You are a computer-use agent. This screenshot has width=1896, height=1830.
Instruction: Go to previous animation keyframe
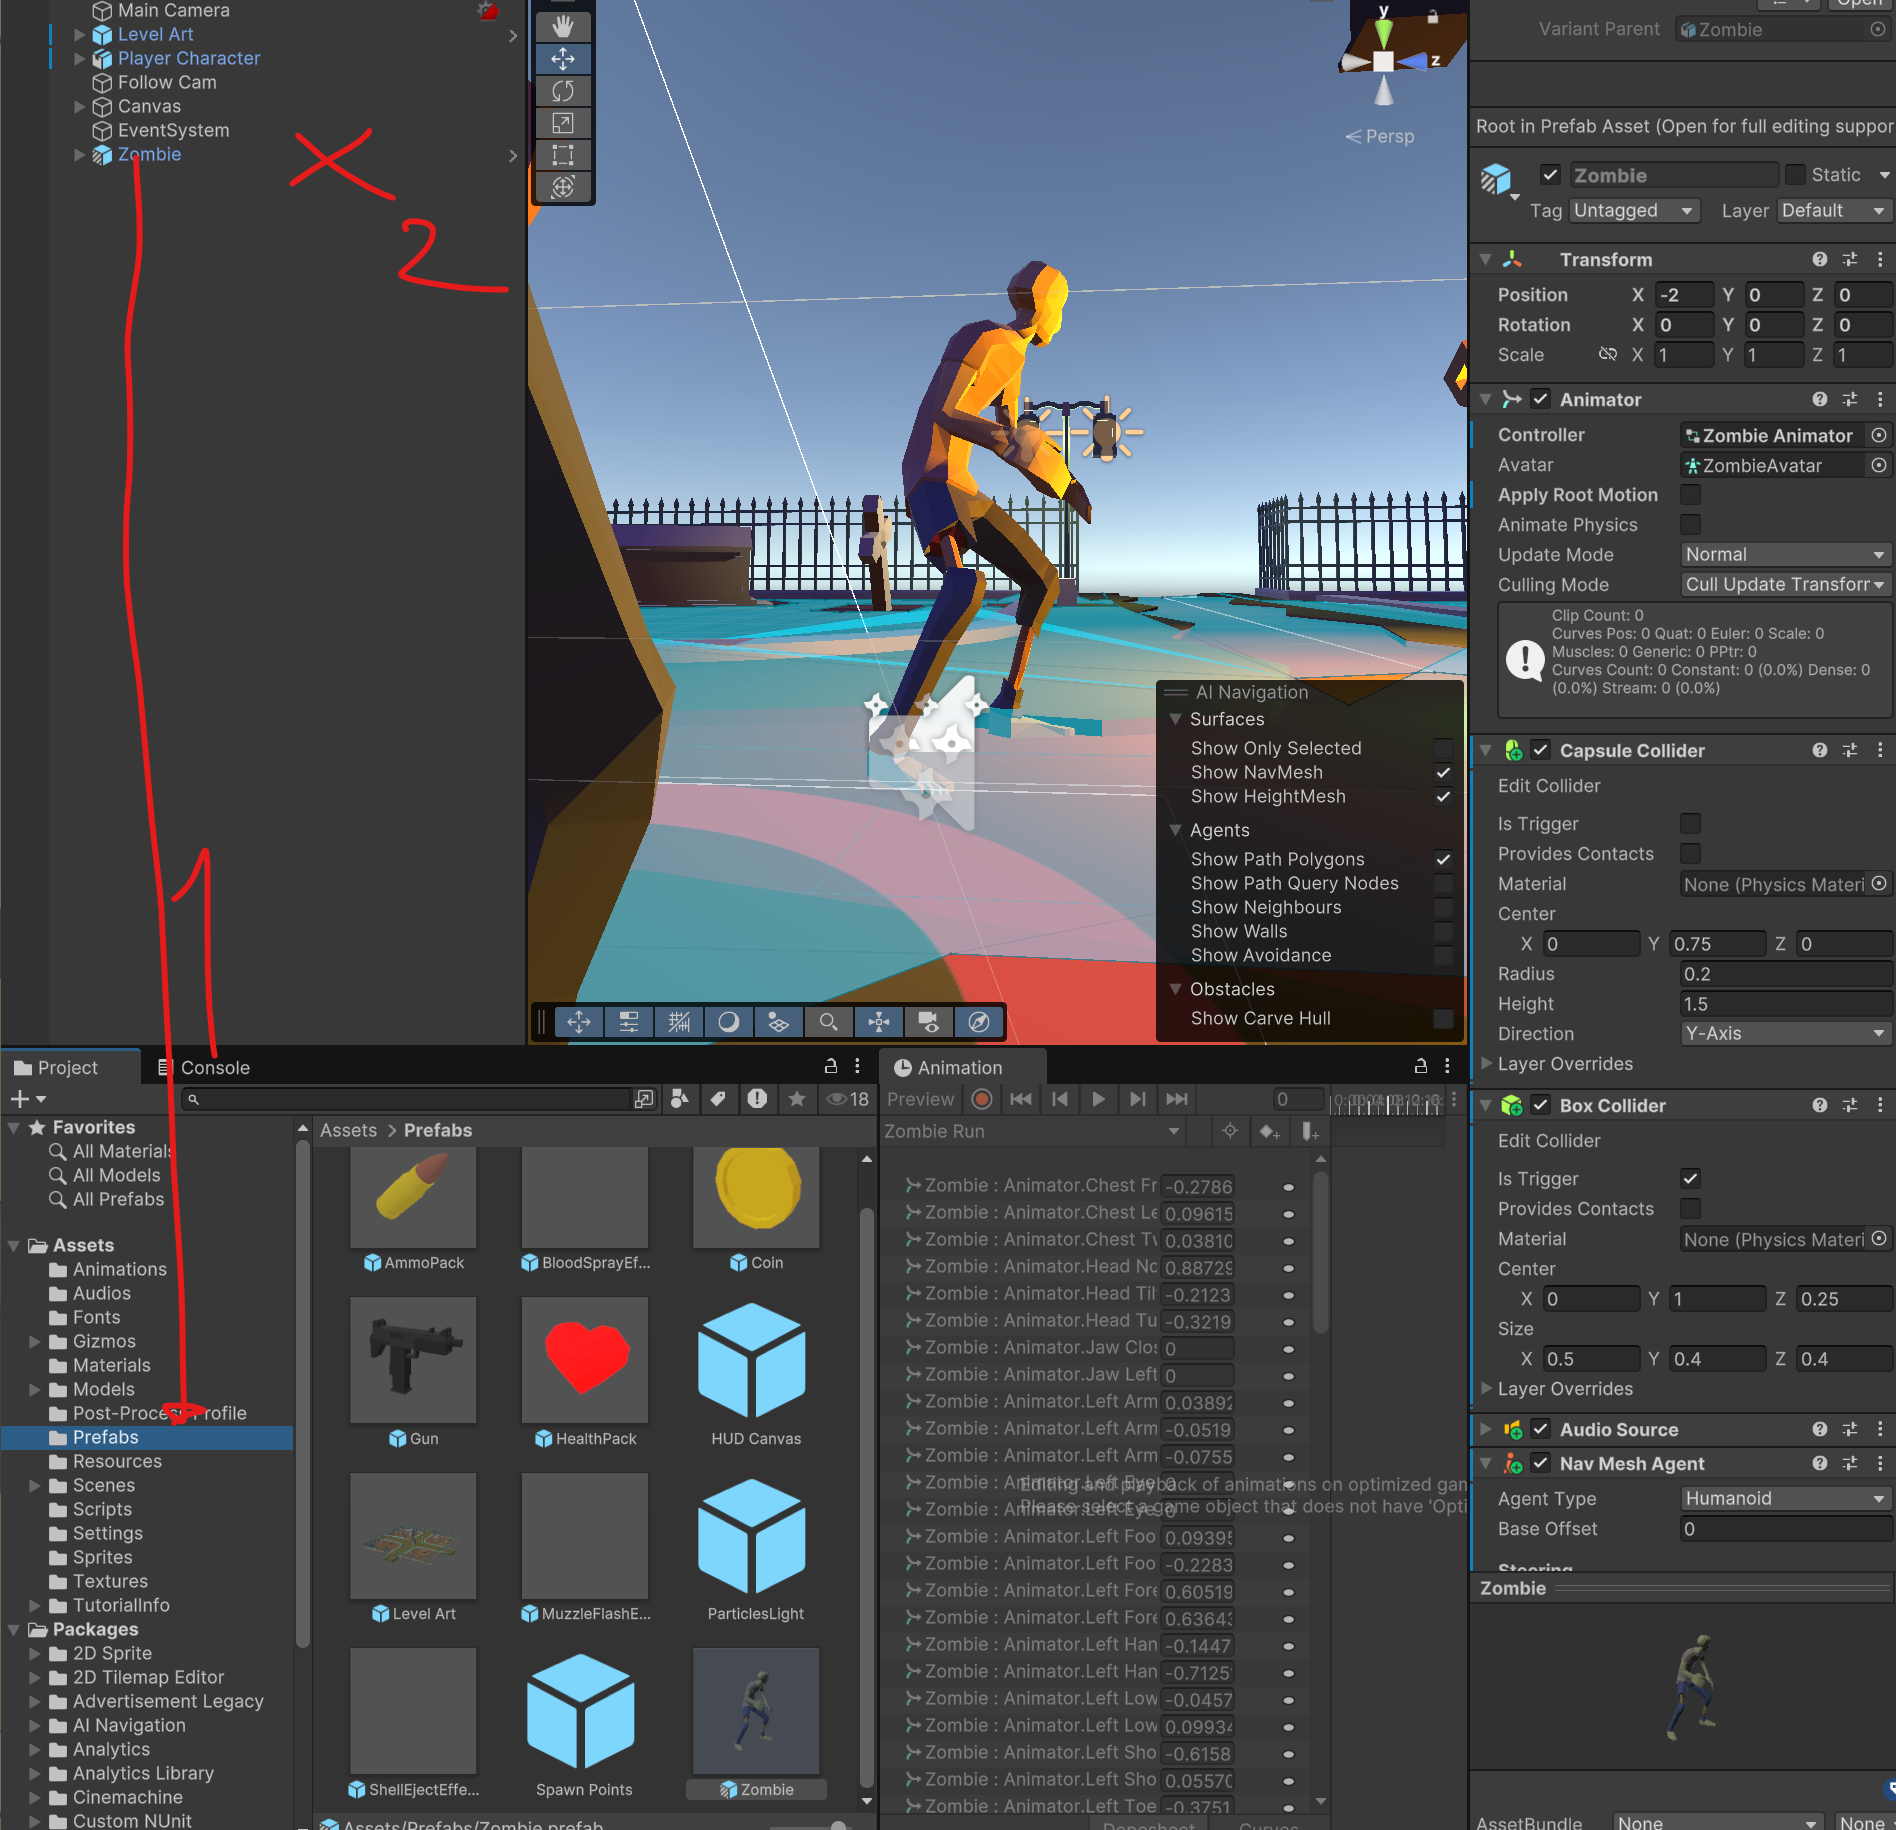(1060, 1099)
